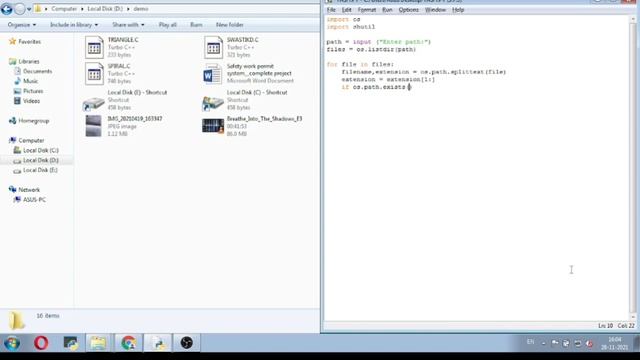
Task: Click Local Disk (D:) in address breadcrumb
Action: [105, 9]
